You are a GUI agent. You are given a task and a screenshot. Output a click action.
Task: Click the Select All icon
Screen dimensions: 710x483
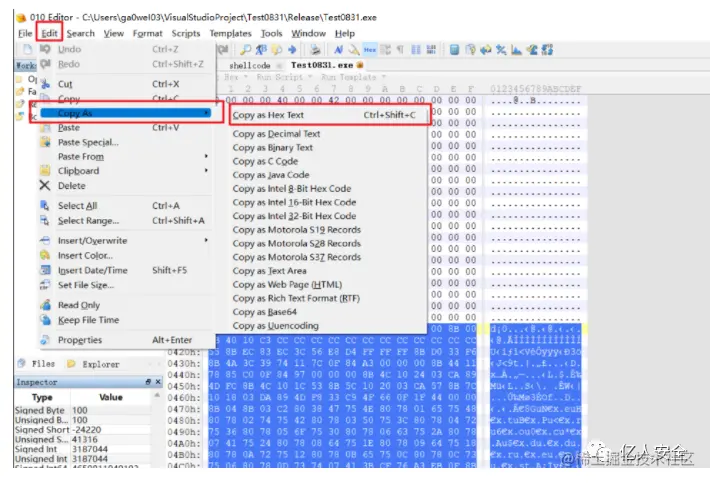[x=45, y=206]
